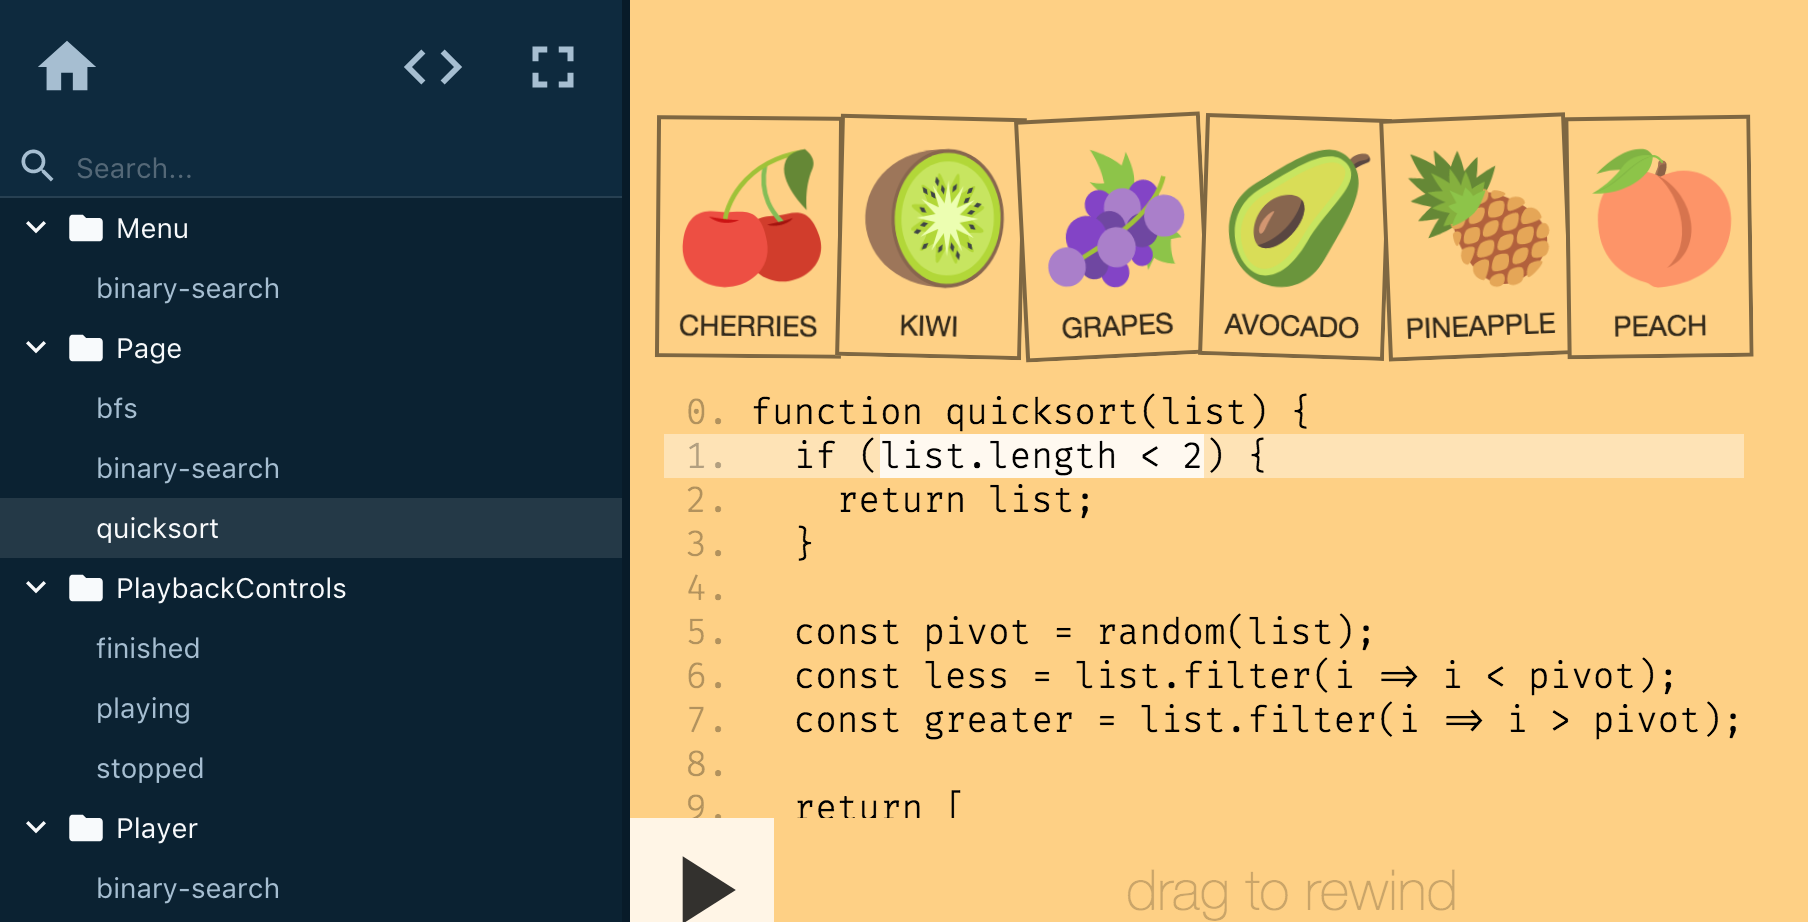Collapse the Player section
This screenshot has height=922, width=1808.
[x=35, y=828]
